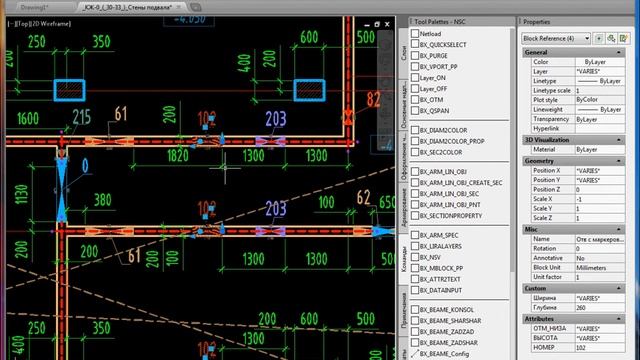Edit the Глубина value 260
Screen dimensions: 640x360
[600, 308]
